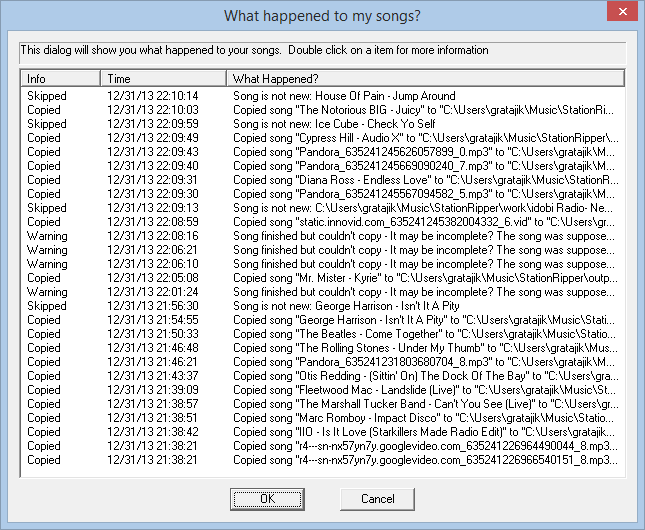Viewport: 645px width, 530px height.
Task: Select the Rolling Stones Under My Thumb row
Action: click(x=323, y=348)
